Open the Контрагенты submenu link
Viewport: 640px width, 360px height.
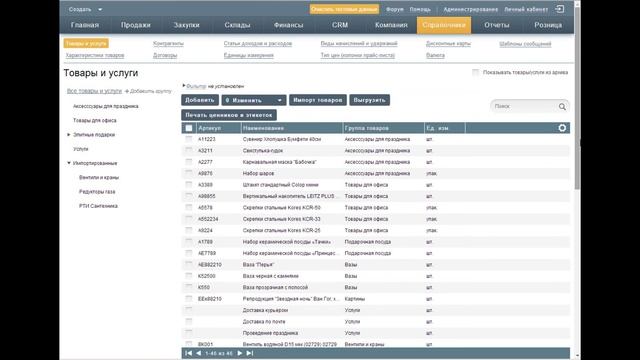coord(168,43)
